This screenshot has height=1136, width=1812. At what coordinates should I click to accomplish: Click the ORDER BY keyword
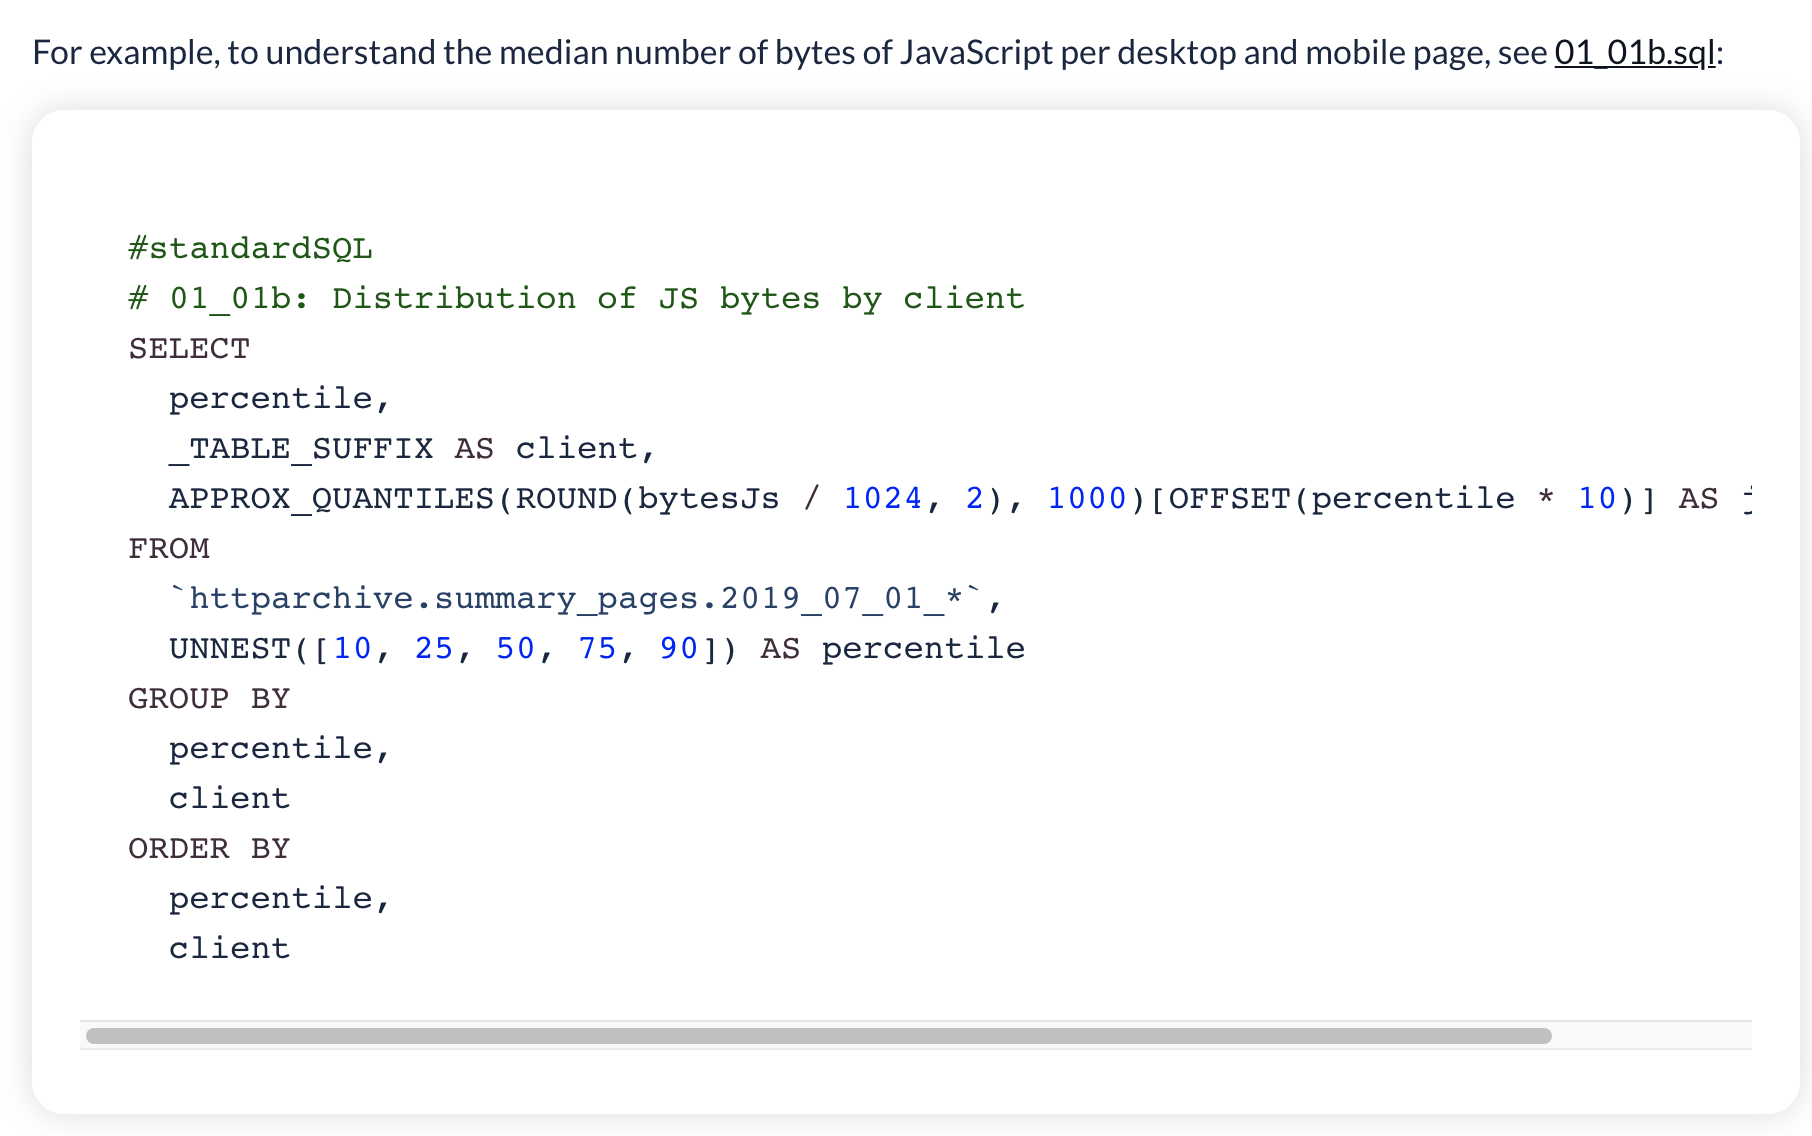pos(209,848)
